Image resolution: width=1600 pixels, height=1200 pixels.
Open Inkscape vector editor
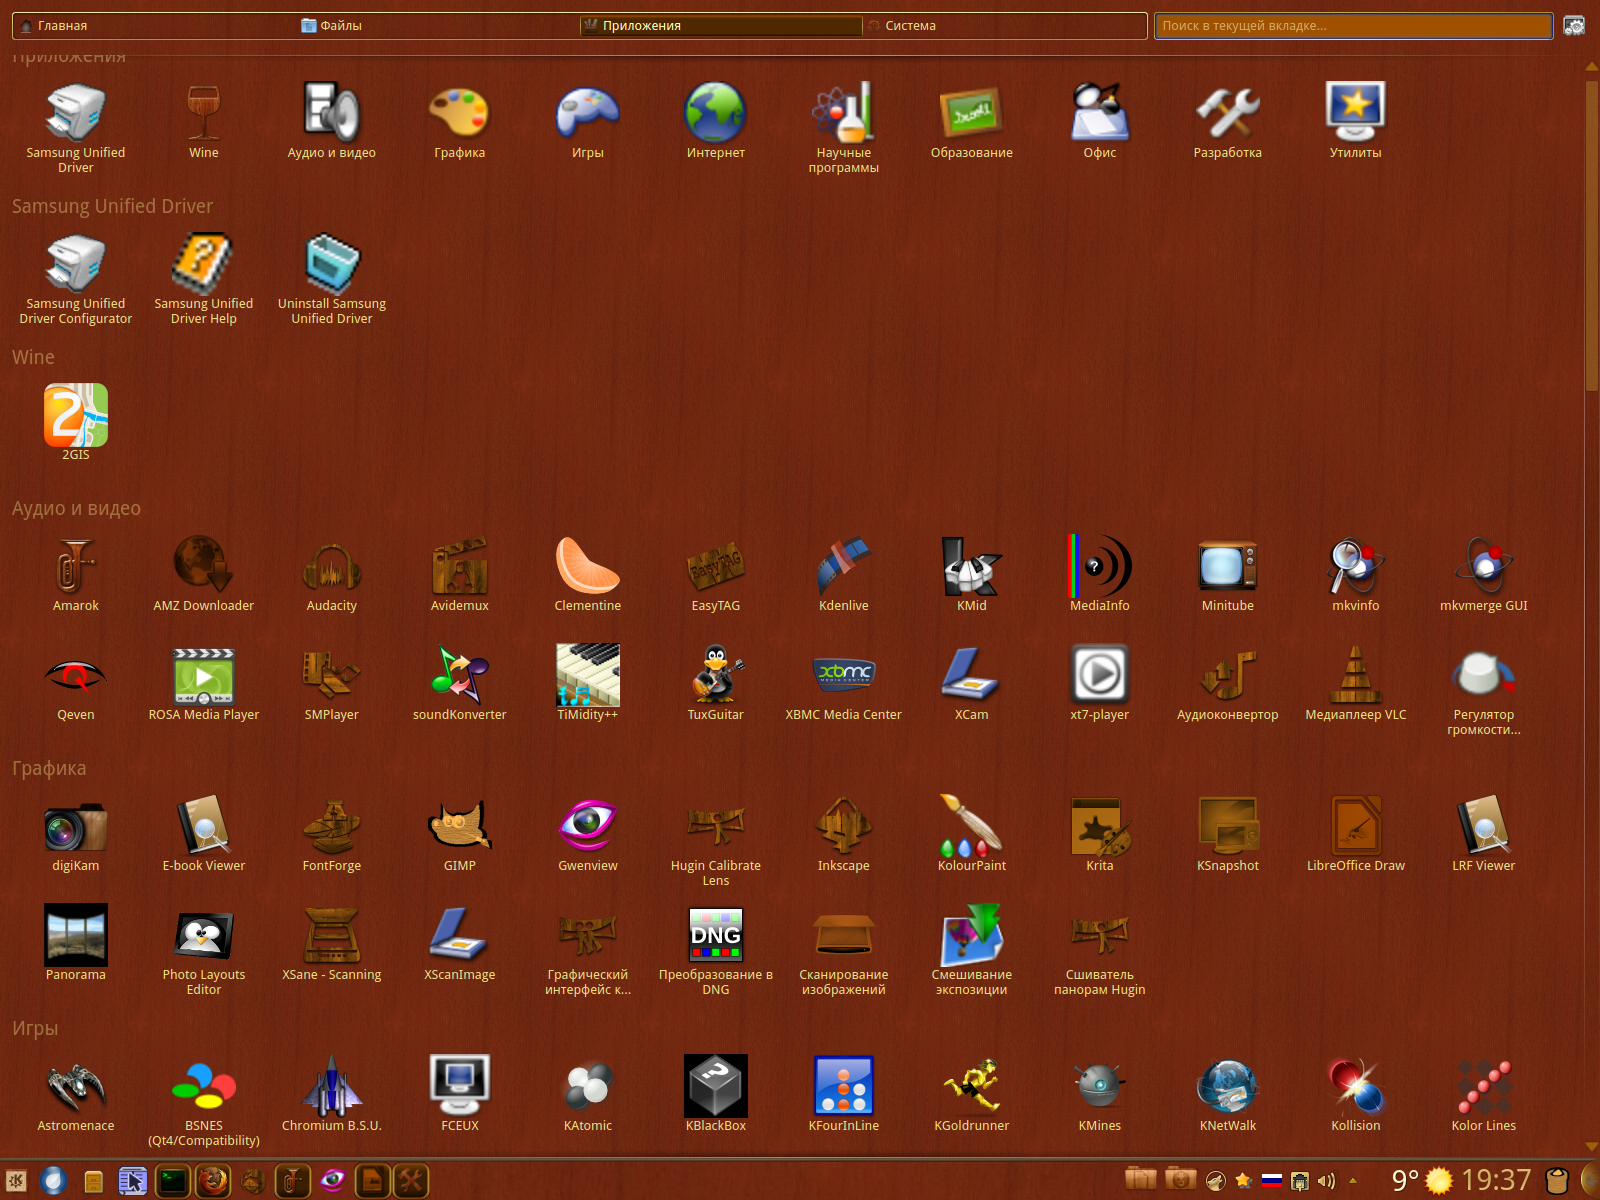(x=844, y=835)
